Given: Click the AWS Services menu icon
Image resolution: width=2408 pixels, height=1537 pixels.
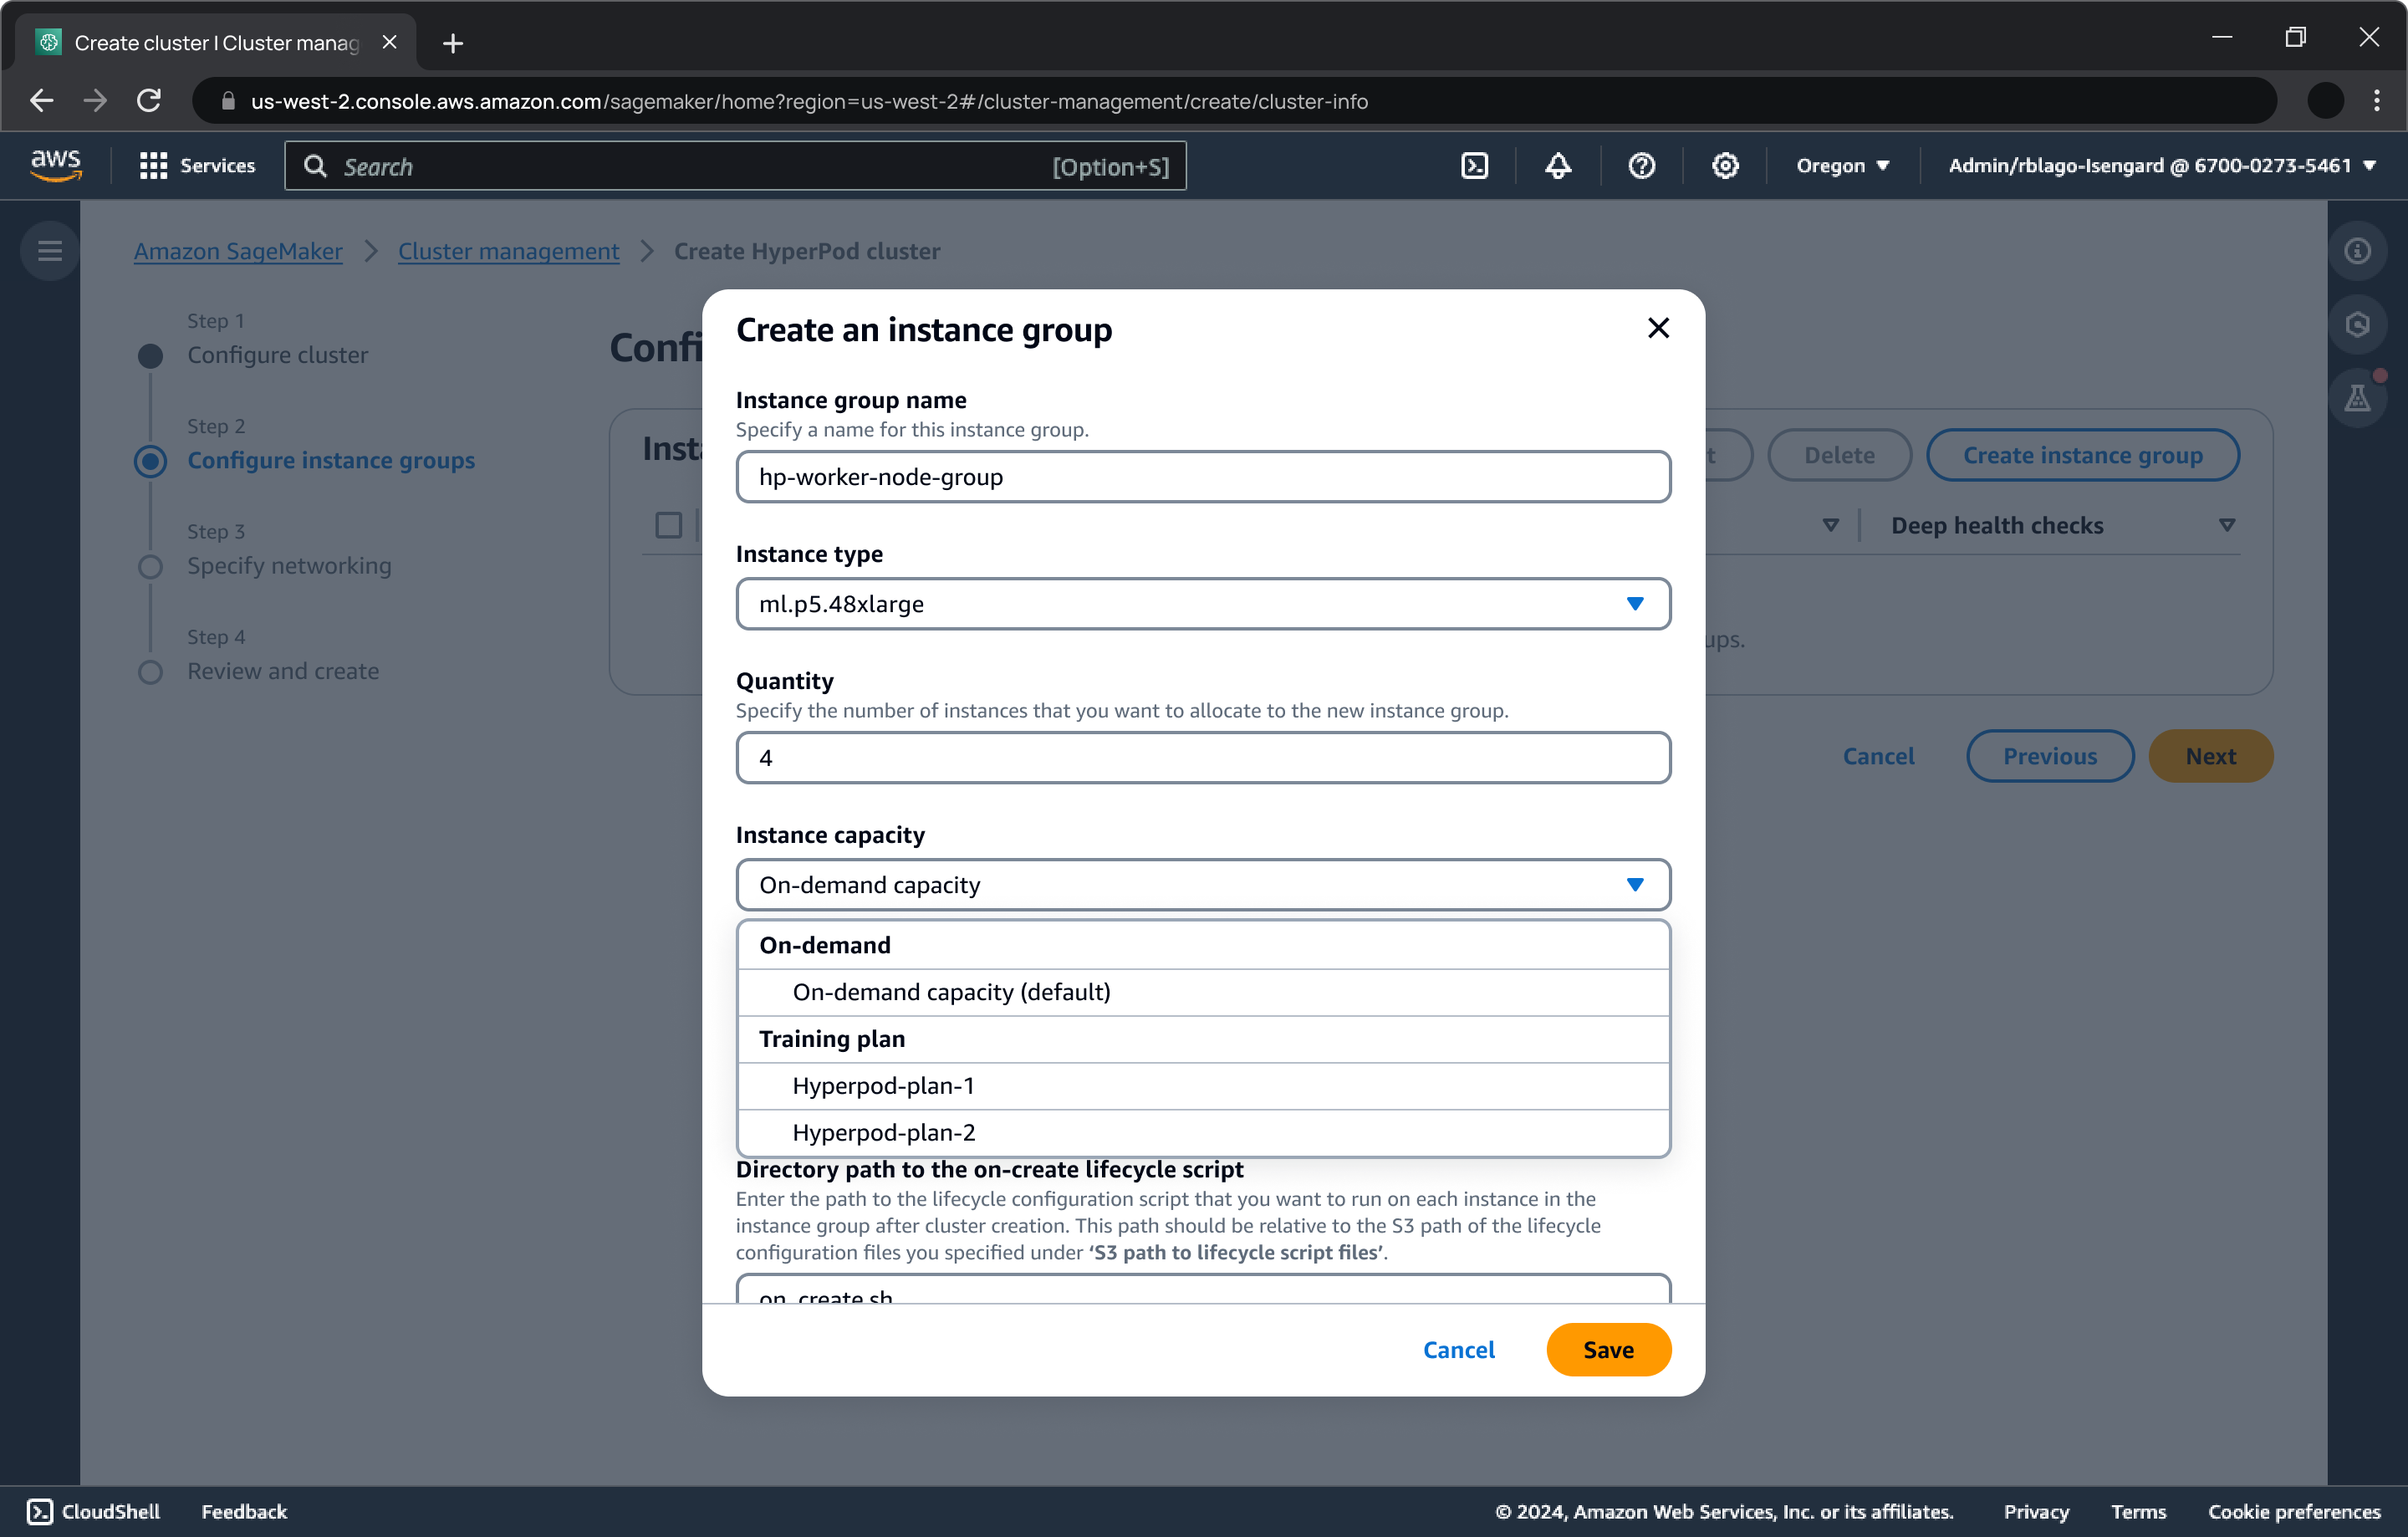Looking at the screenshot, I should coord(153,165).
